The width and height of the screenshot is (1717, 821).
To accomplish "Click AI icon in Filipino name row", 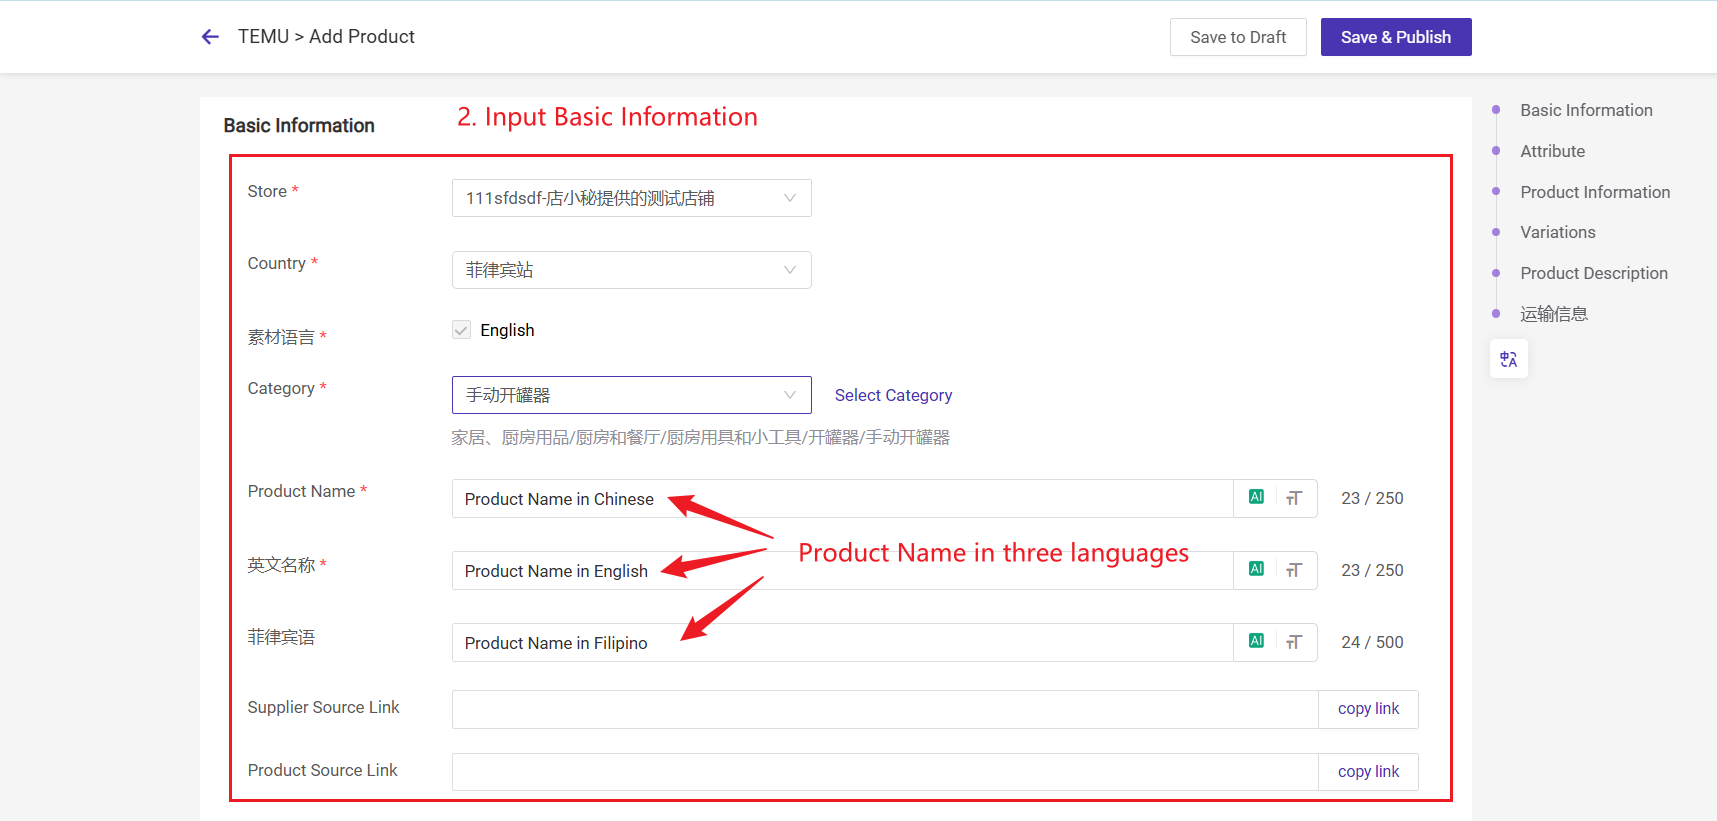I will coord(1256,641).
